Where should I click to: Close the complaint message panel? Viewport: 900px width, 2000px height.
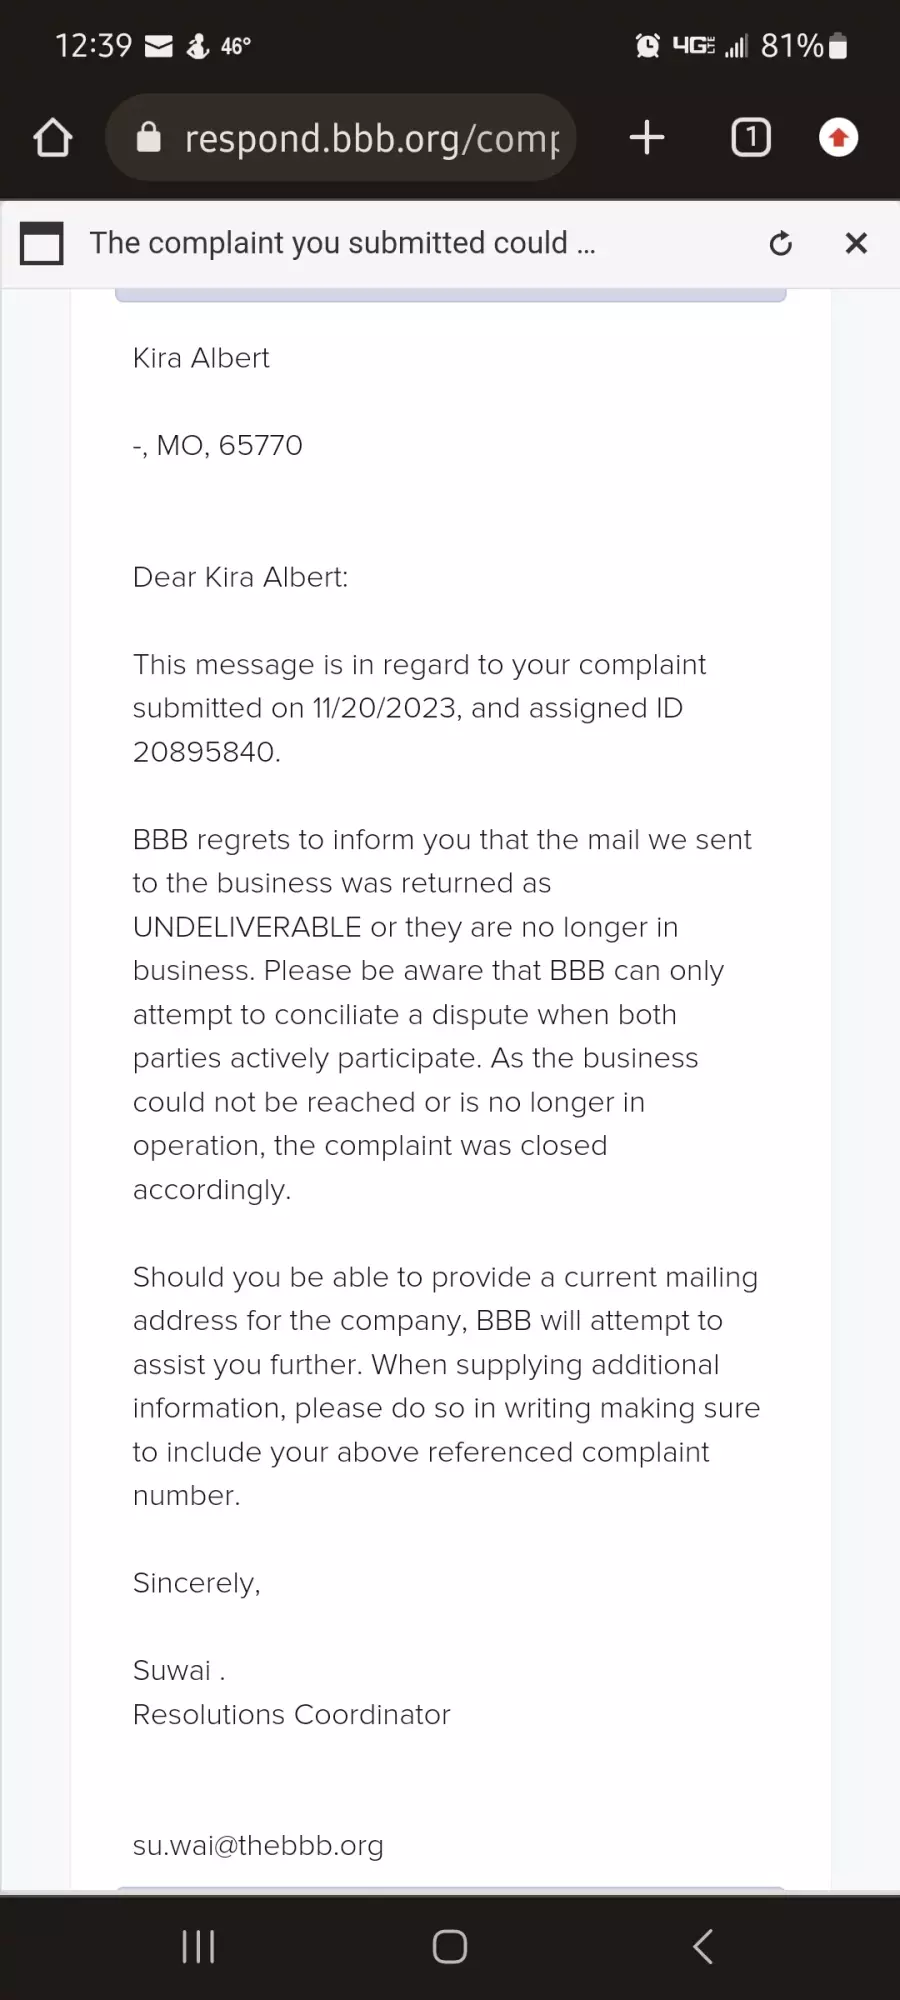pos(856,243)
